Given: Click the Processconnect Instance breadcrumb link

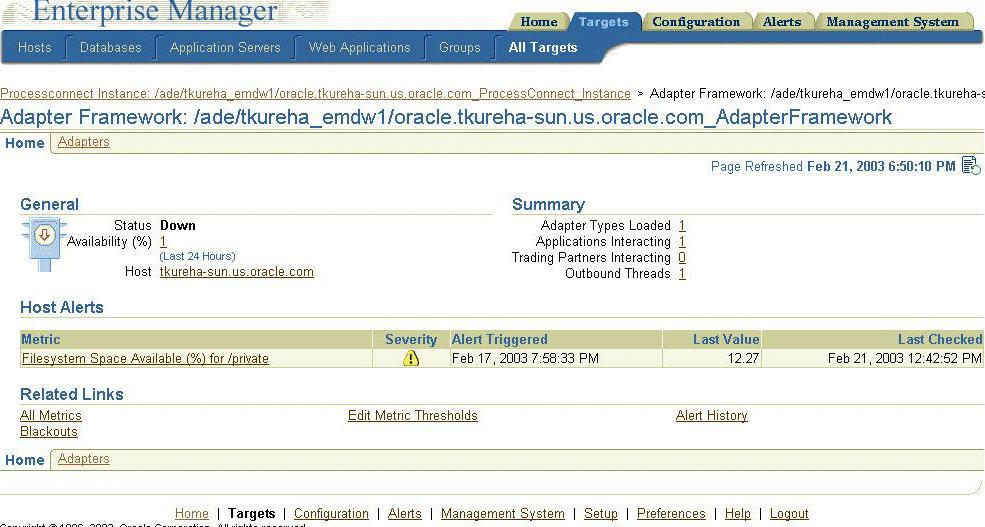Looking at the screenshot, I should (x=315, y=94).
